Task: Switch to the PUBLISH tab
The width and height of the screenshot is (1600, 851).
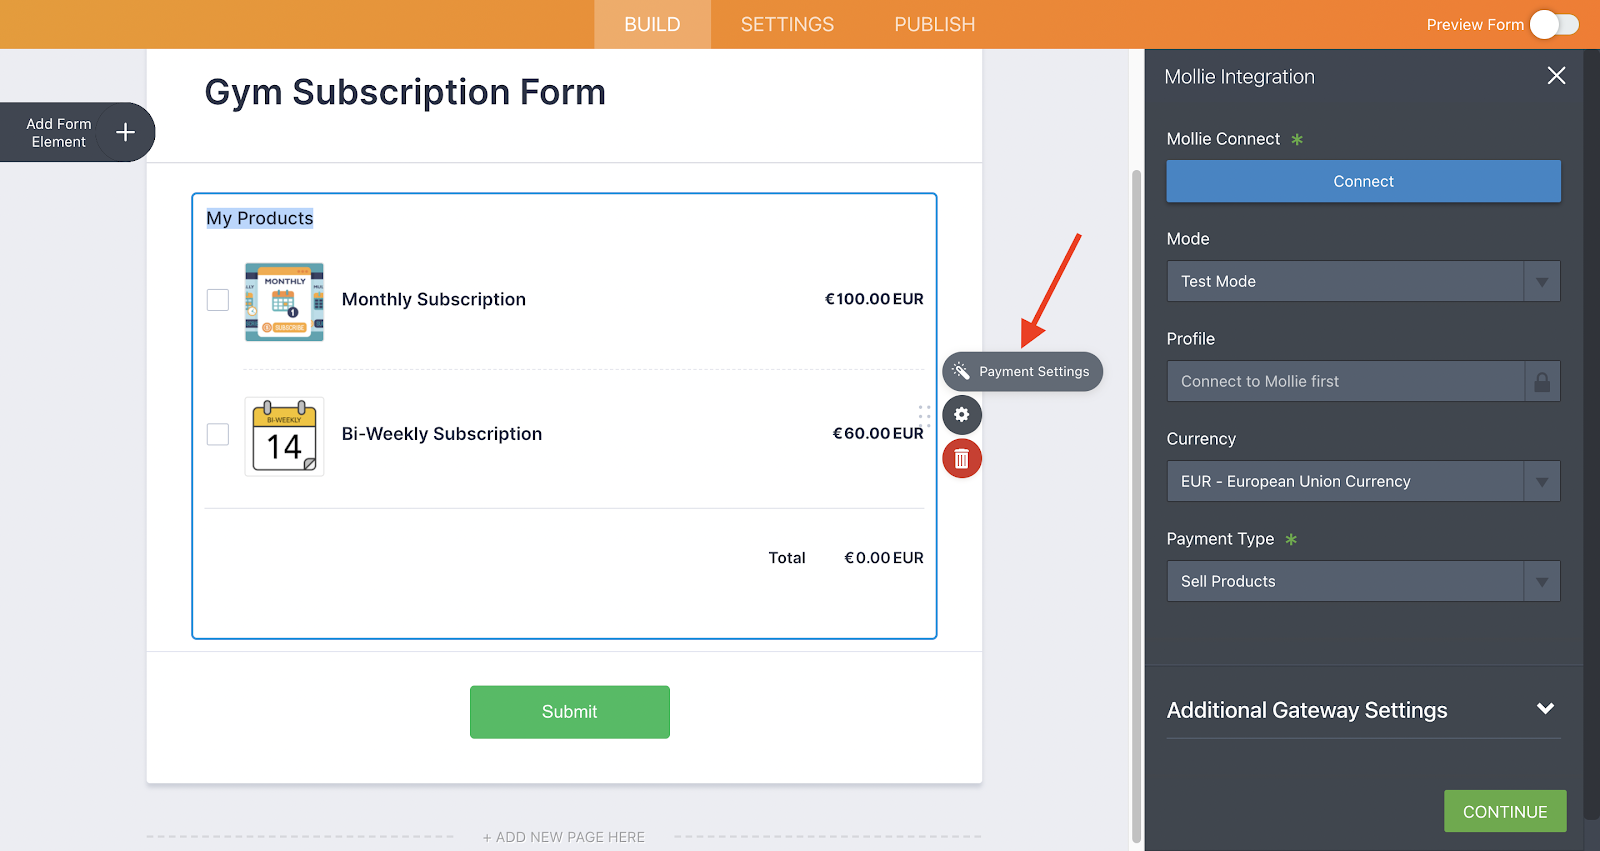Action: pyautogui.click(x=934, y=25)
